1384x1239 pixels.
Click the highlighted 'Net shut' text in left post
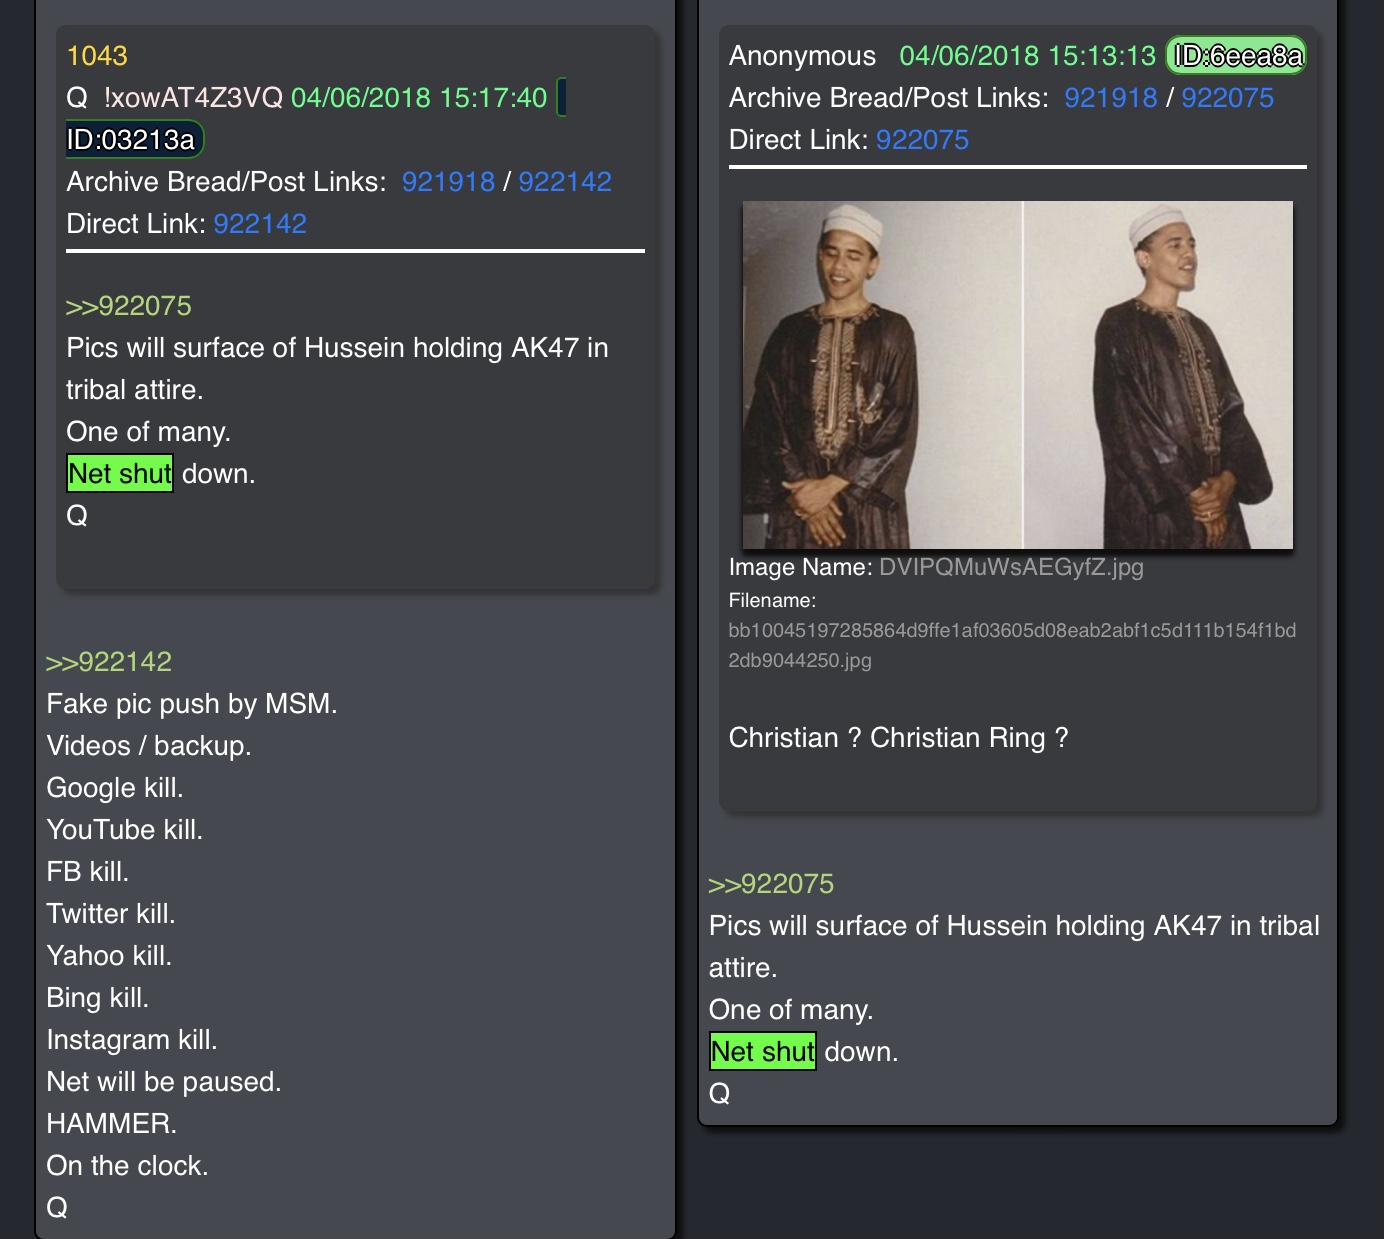click(120, 473)
